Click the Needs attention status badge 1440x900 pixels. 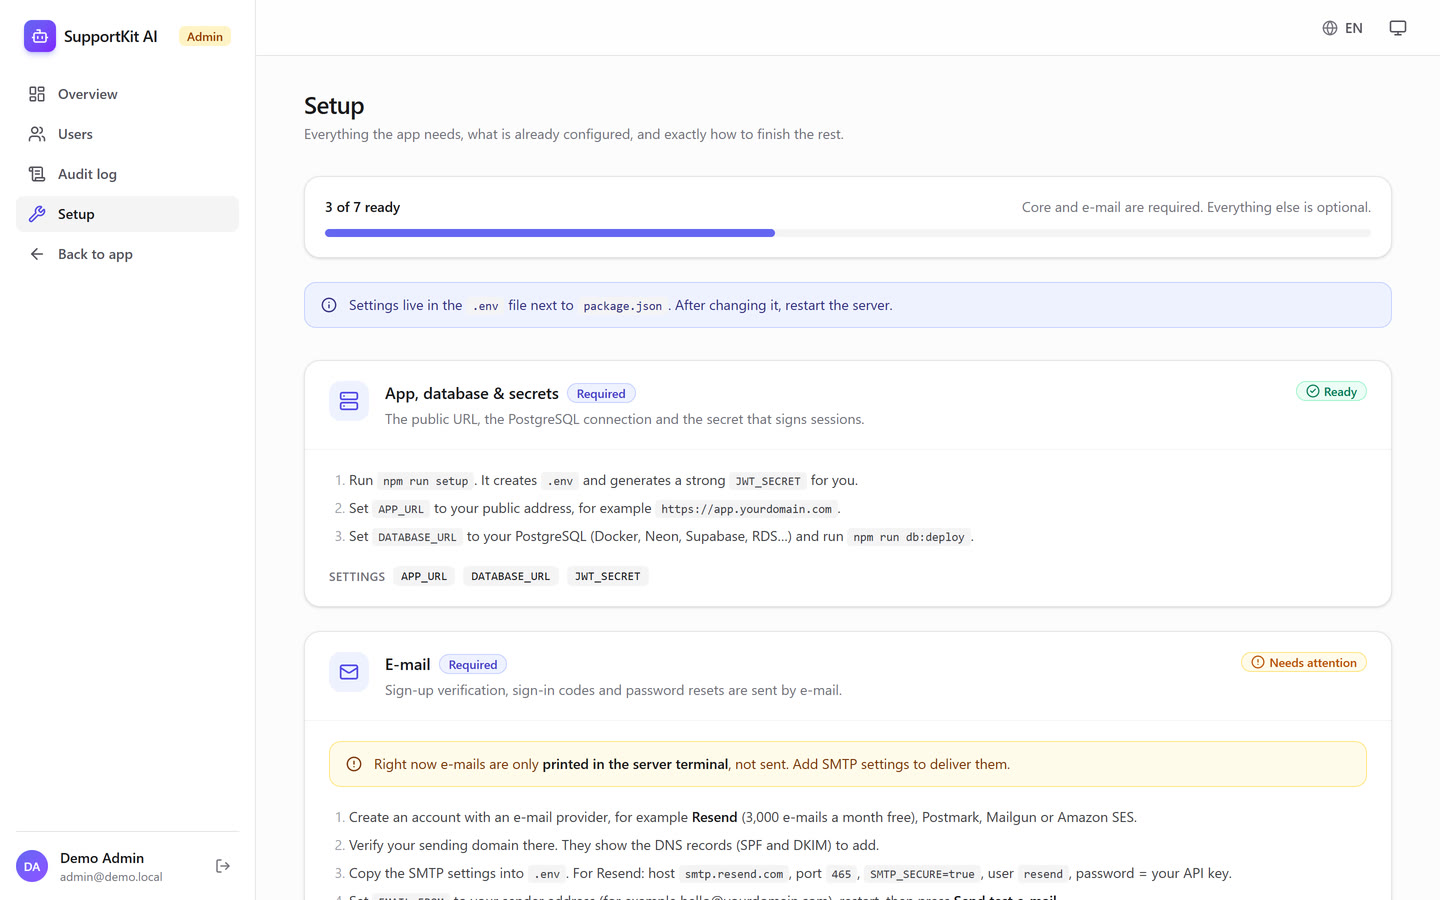1304,663
